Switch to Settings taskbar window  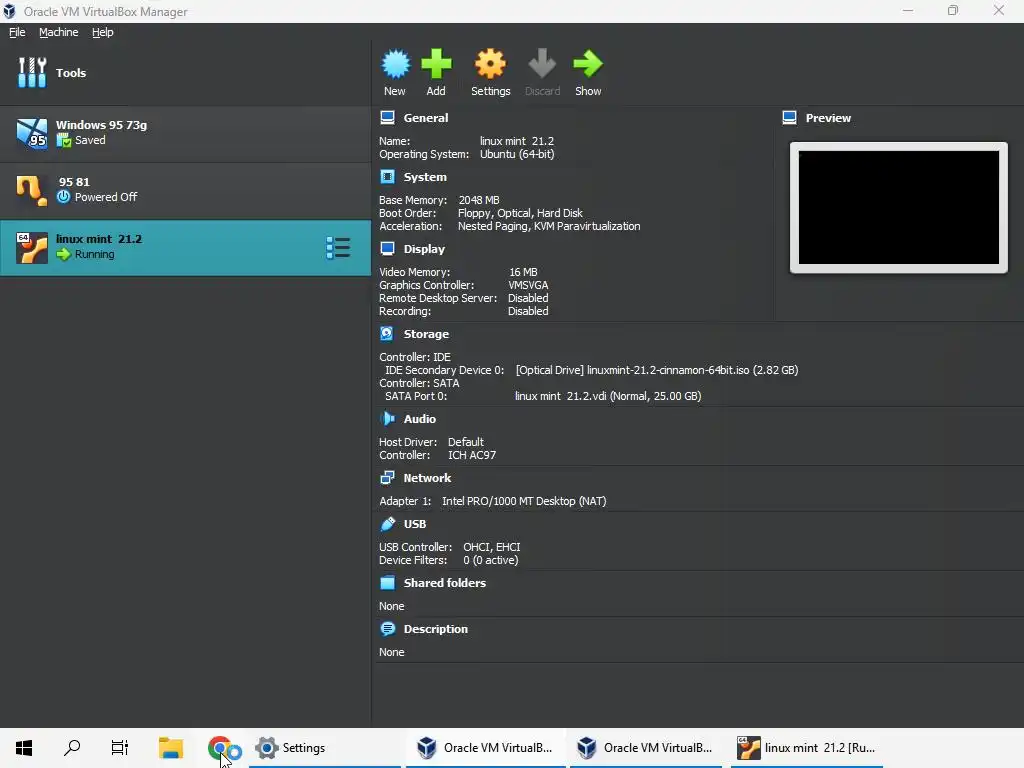point(325,748)
